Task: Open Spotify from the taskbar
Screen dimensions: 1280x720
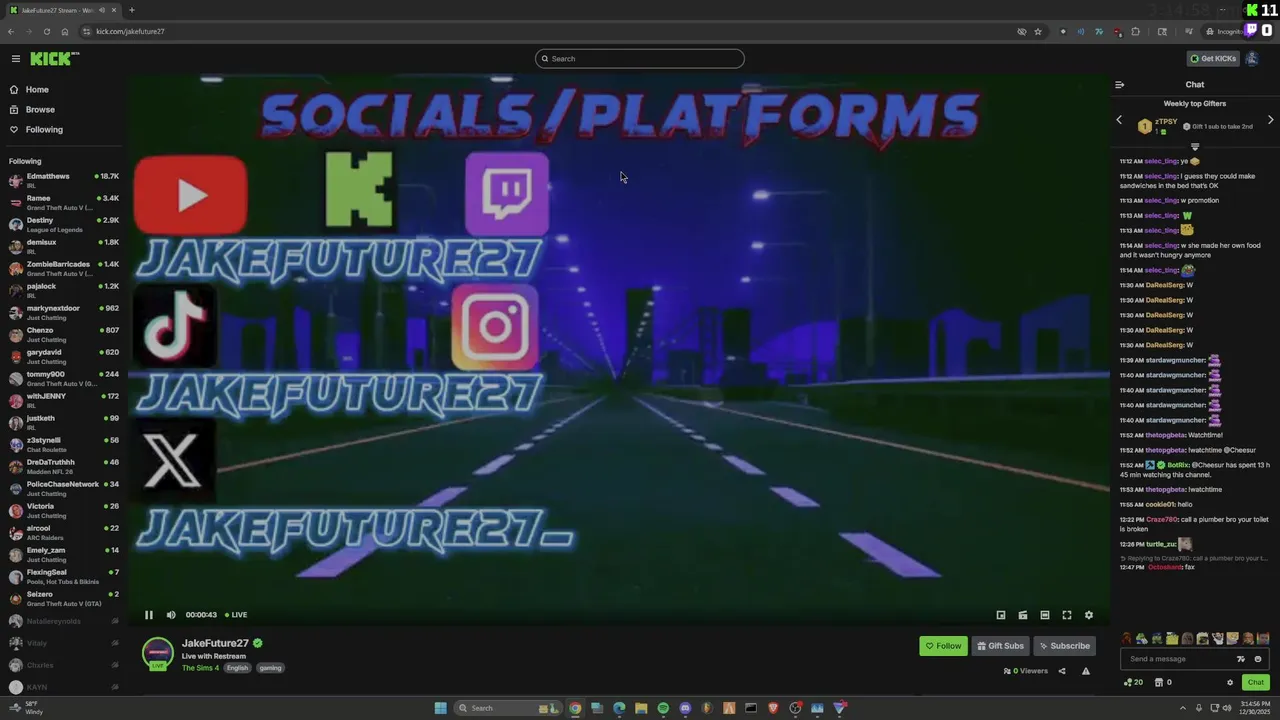Action: coord(663,708)
